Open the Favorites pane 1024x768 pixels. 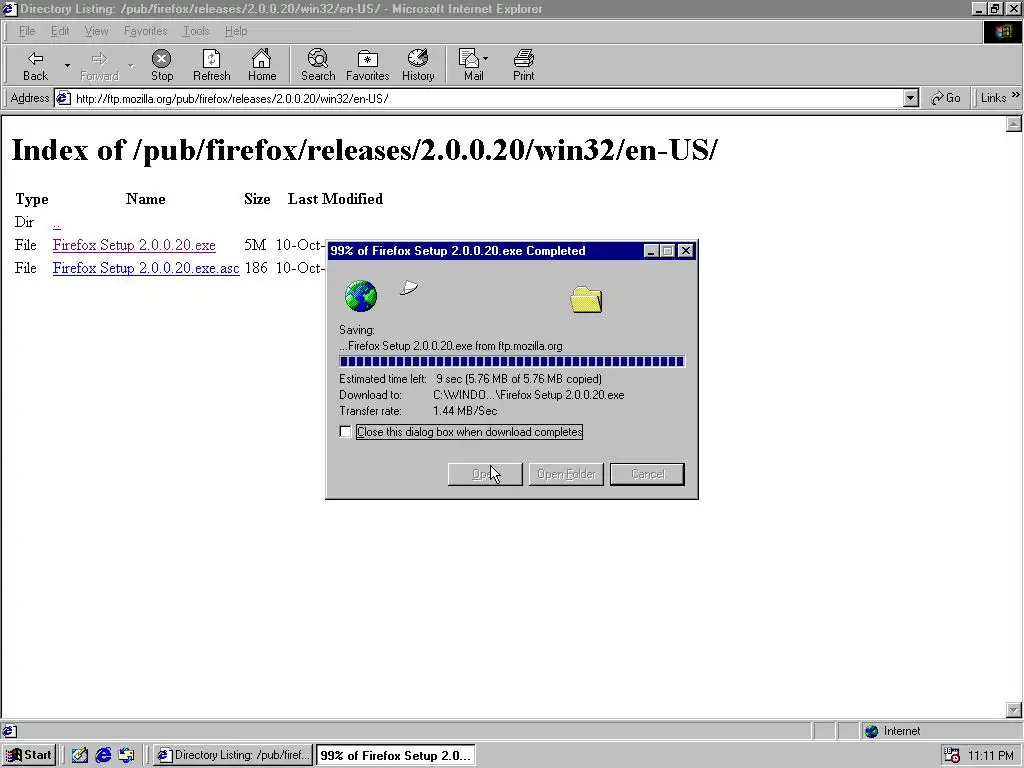pyautogui.click(x=368, y=65)
